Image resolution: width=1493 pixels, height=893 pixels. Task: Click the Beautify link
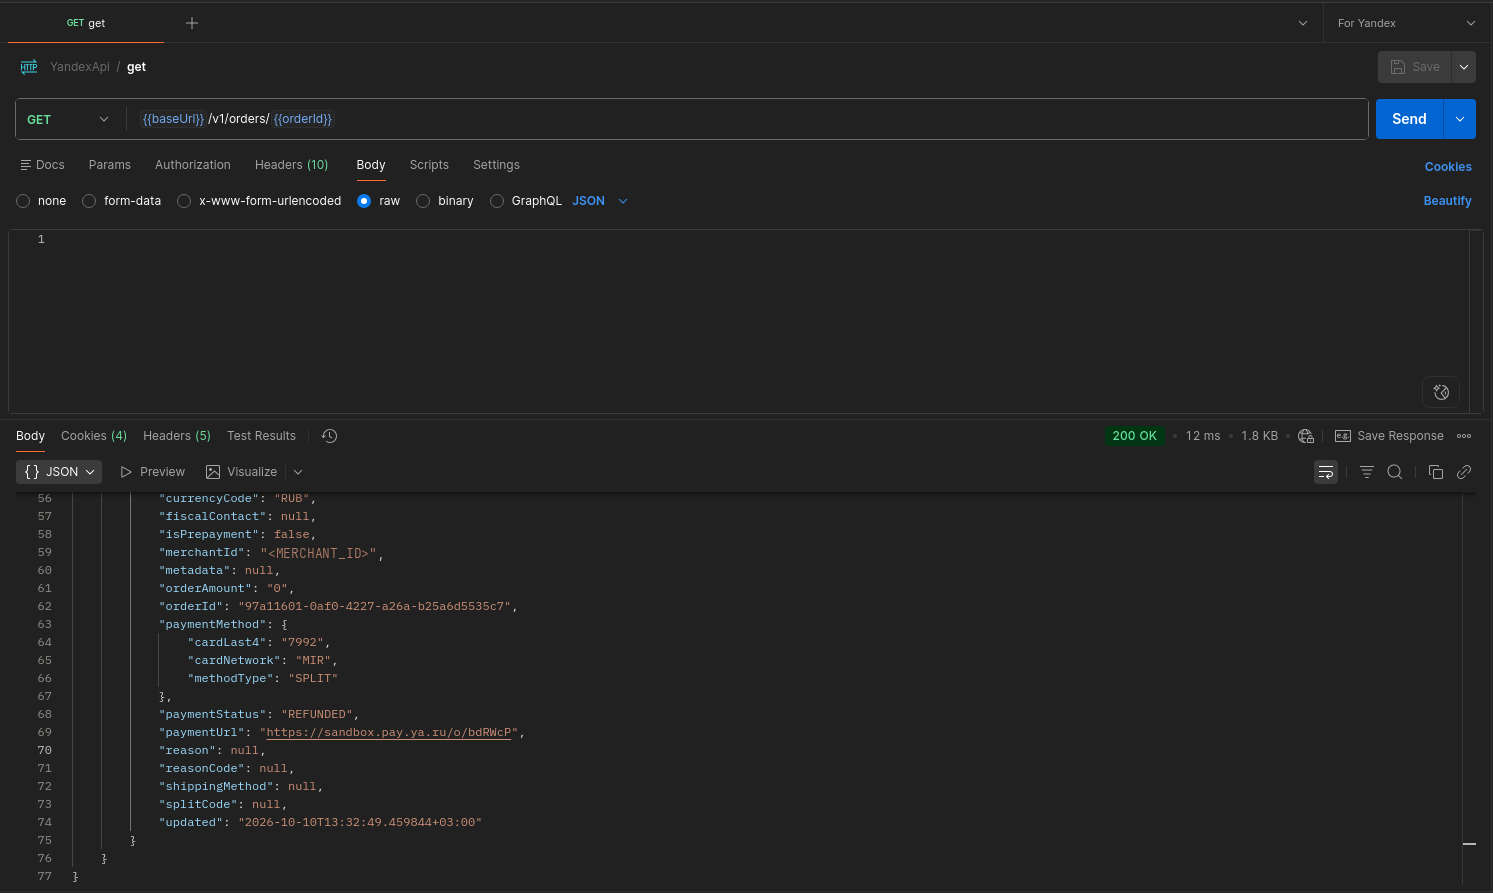(1447, 201)
